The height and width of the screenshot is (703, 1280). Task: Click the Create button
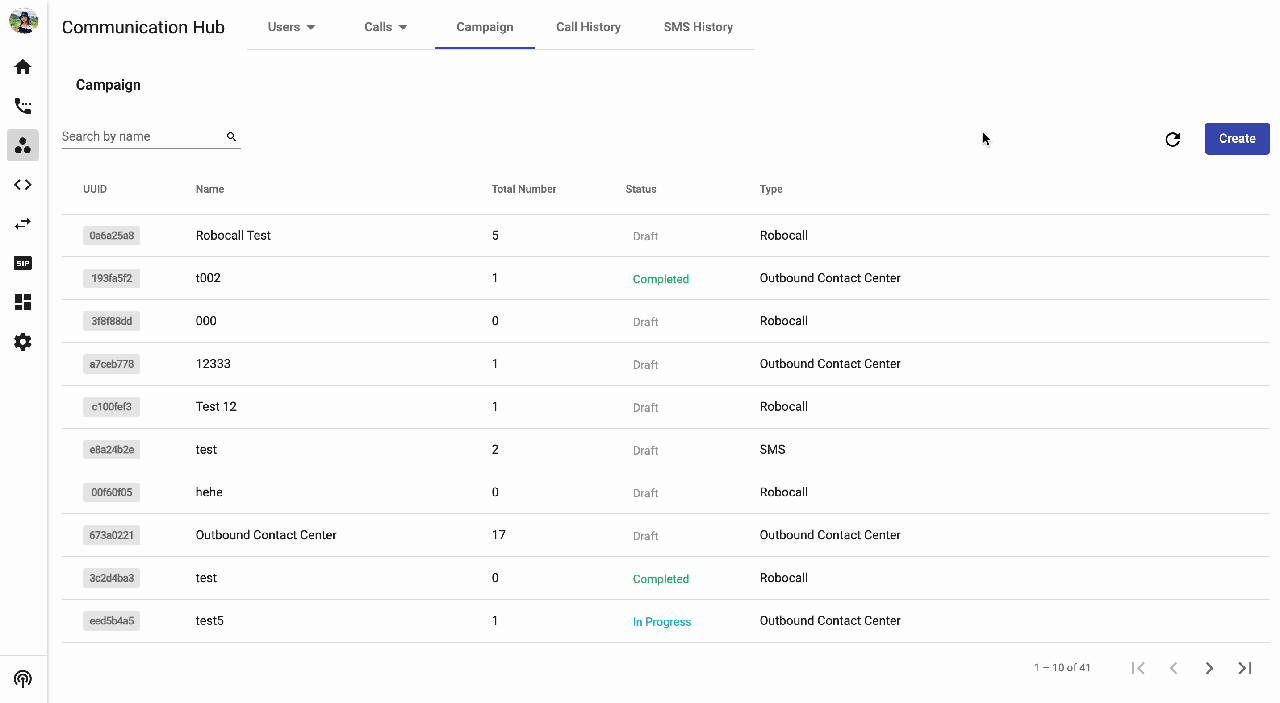pyautogui.click(x=1237, y=139)
